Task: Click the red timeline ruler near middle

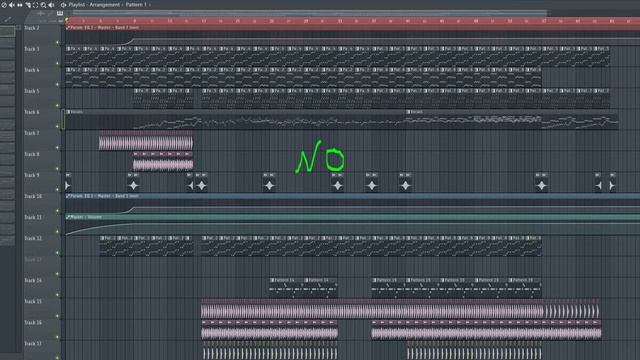Action: tap(353, 20)
